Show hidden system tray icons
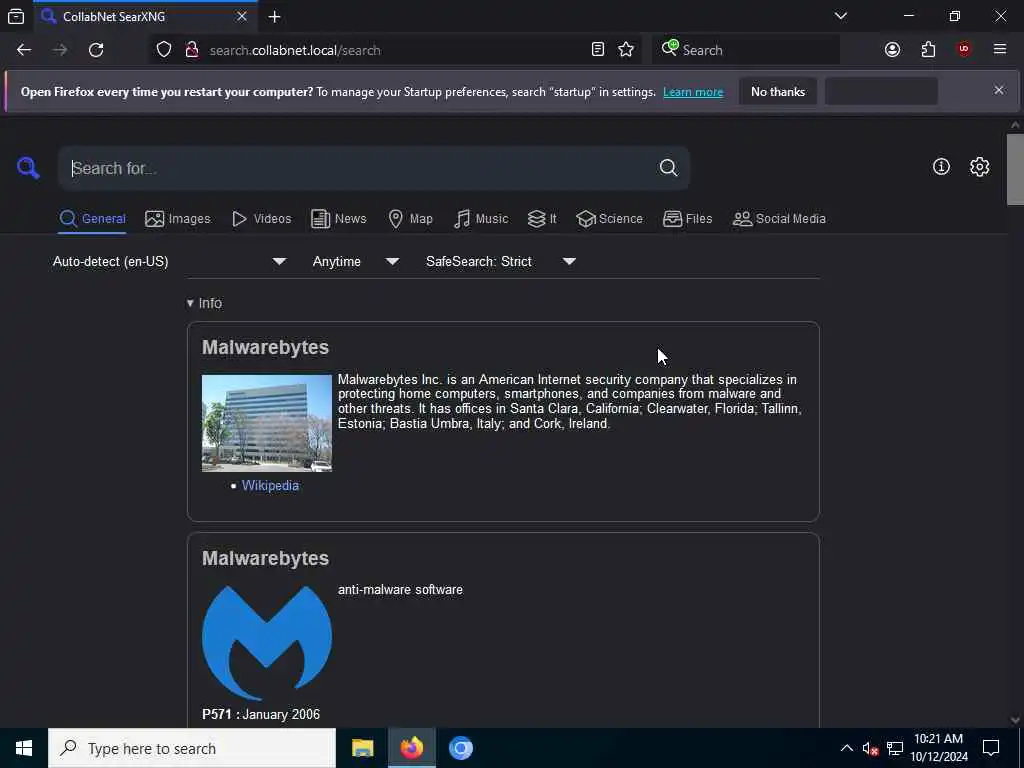The height and width of the screenshot is (768, 1024). (x=846, y=748)
